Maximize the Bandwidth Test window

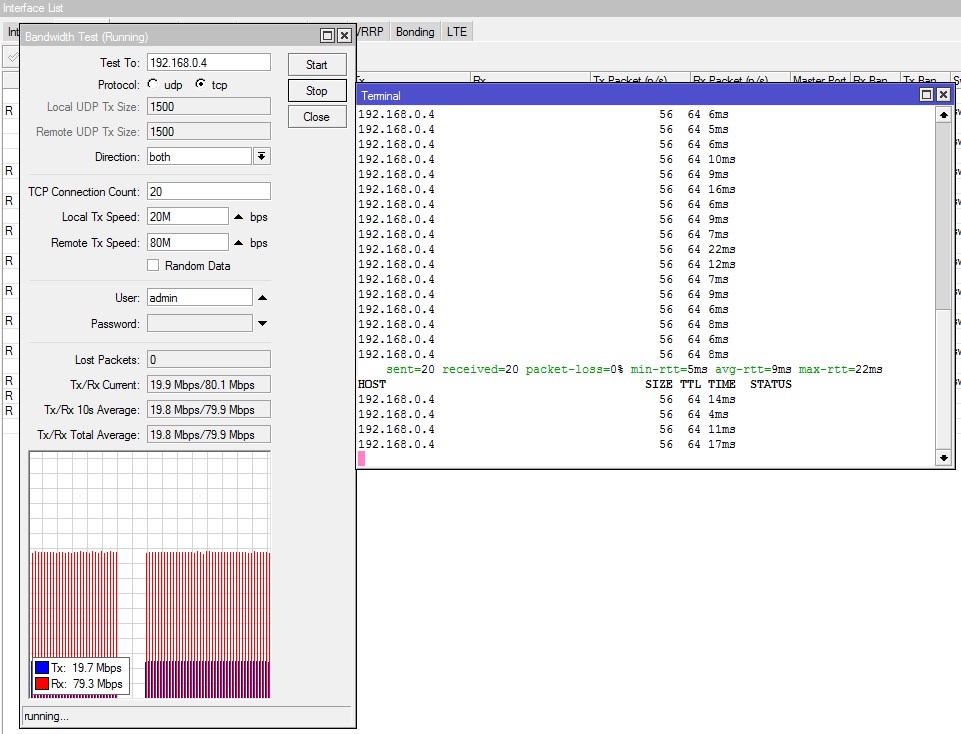(327, 35)
